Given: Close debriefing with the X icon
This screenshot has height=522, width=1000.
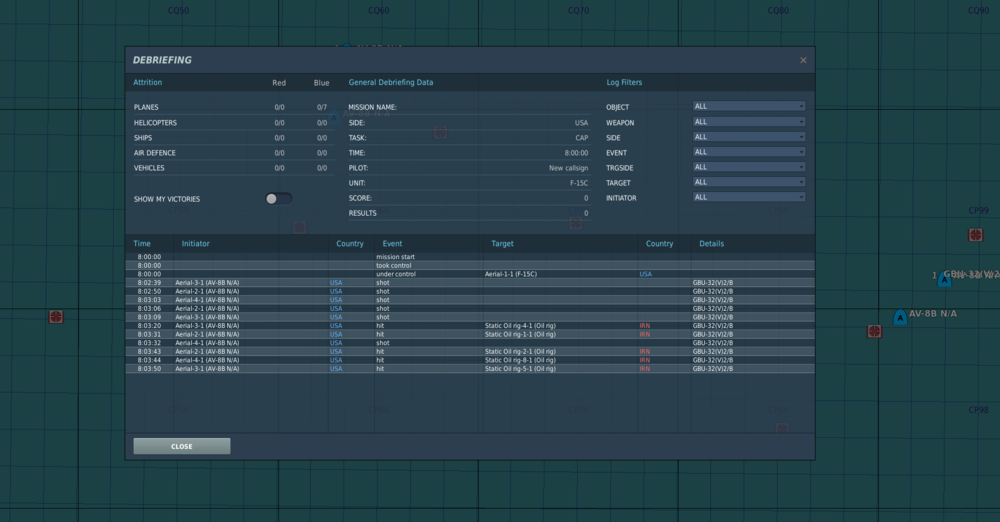Looking at the screenshot, I should tap(803, 60).
